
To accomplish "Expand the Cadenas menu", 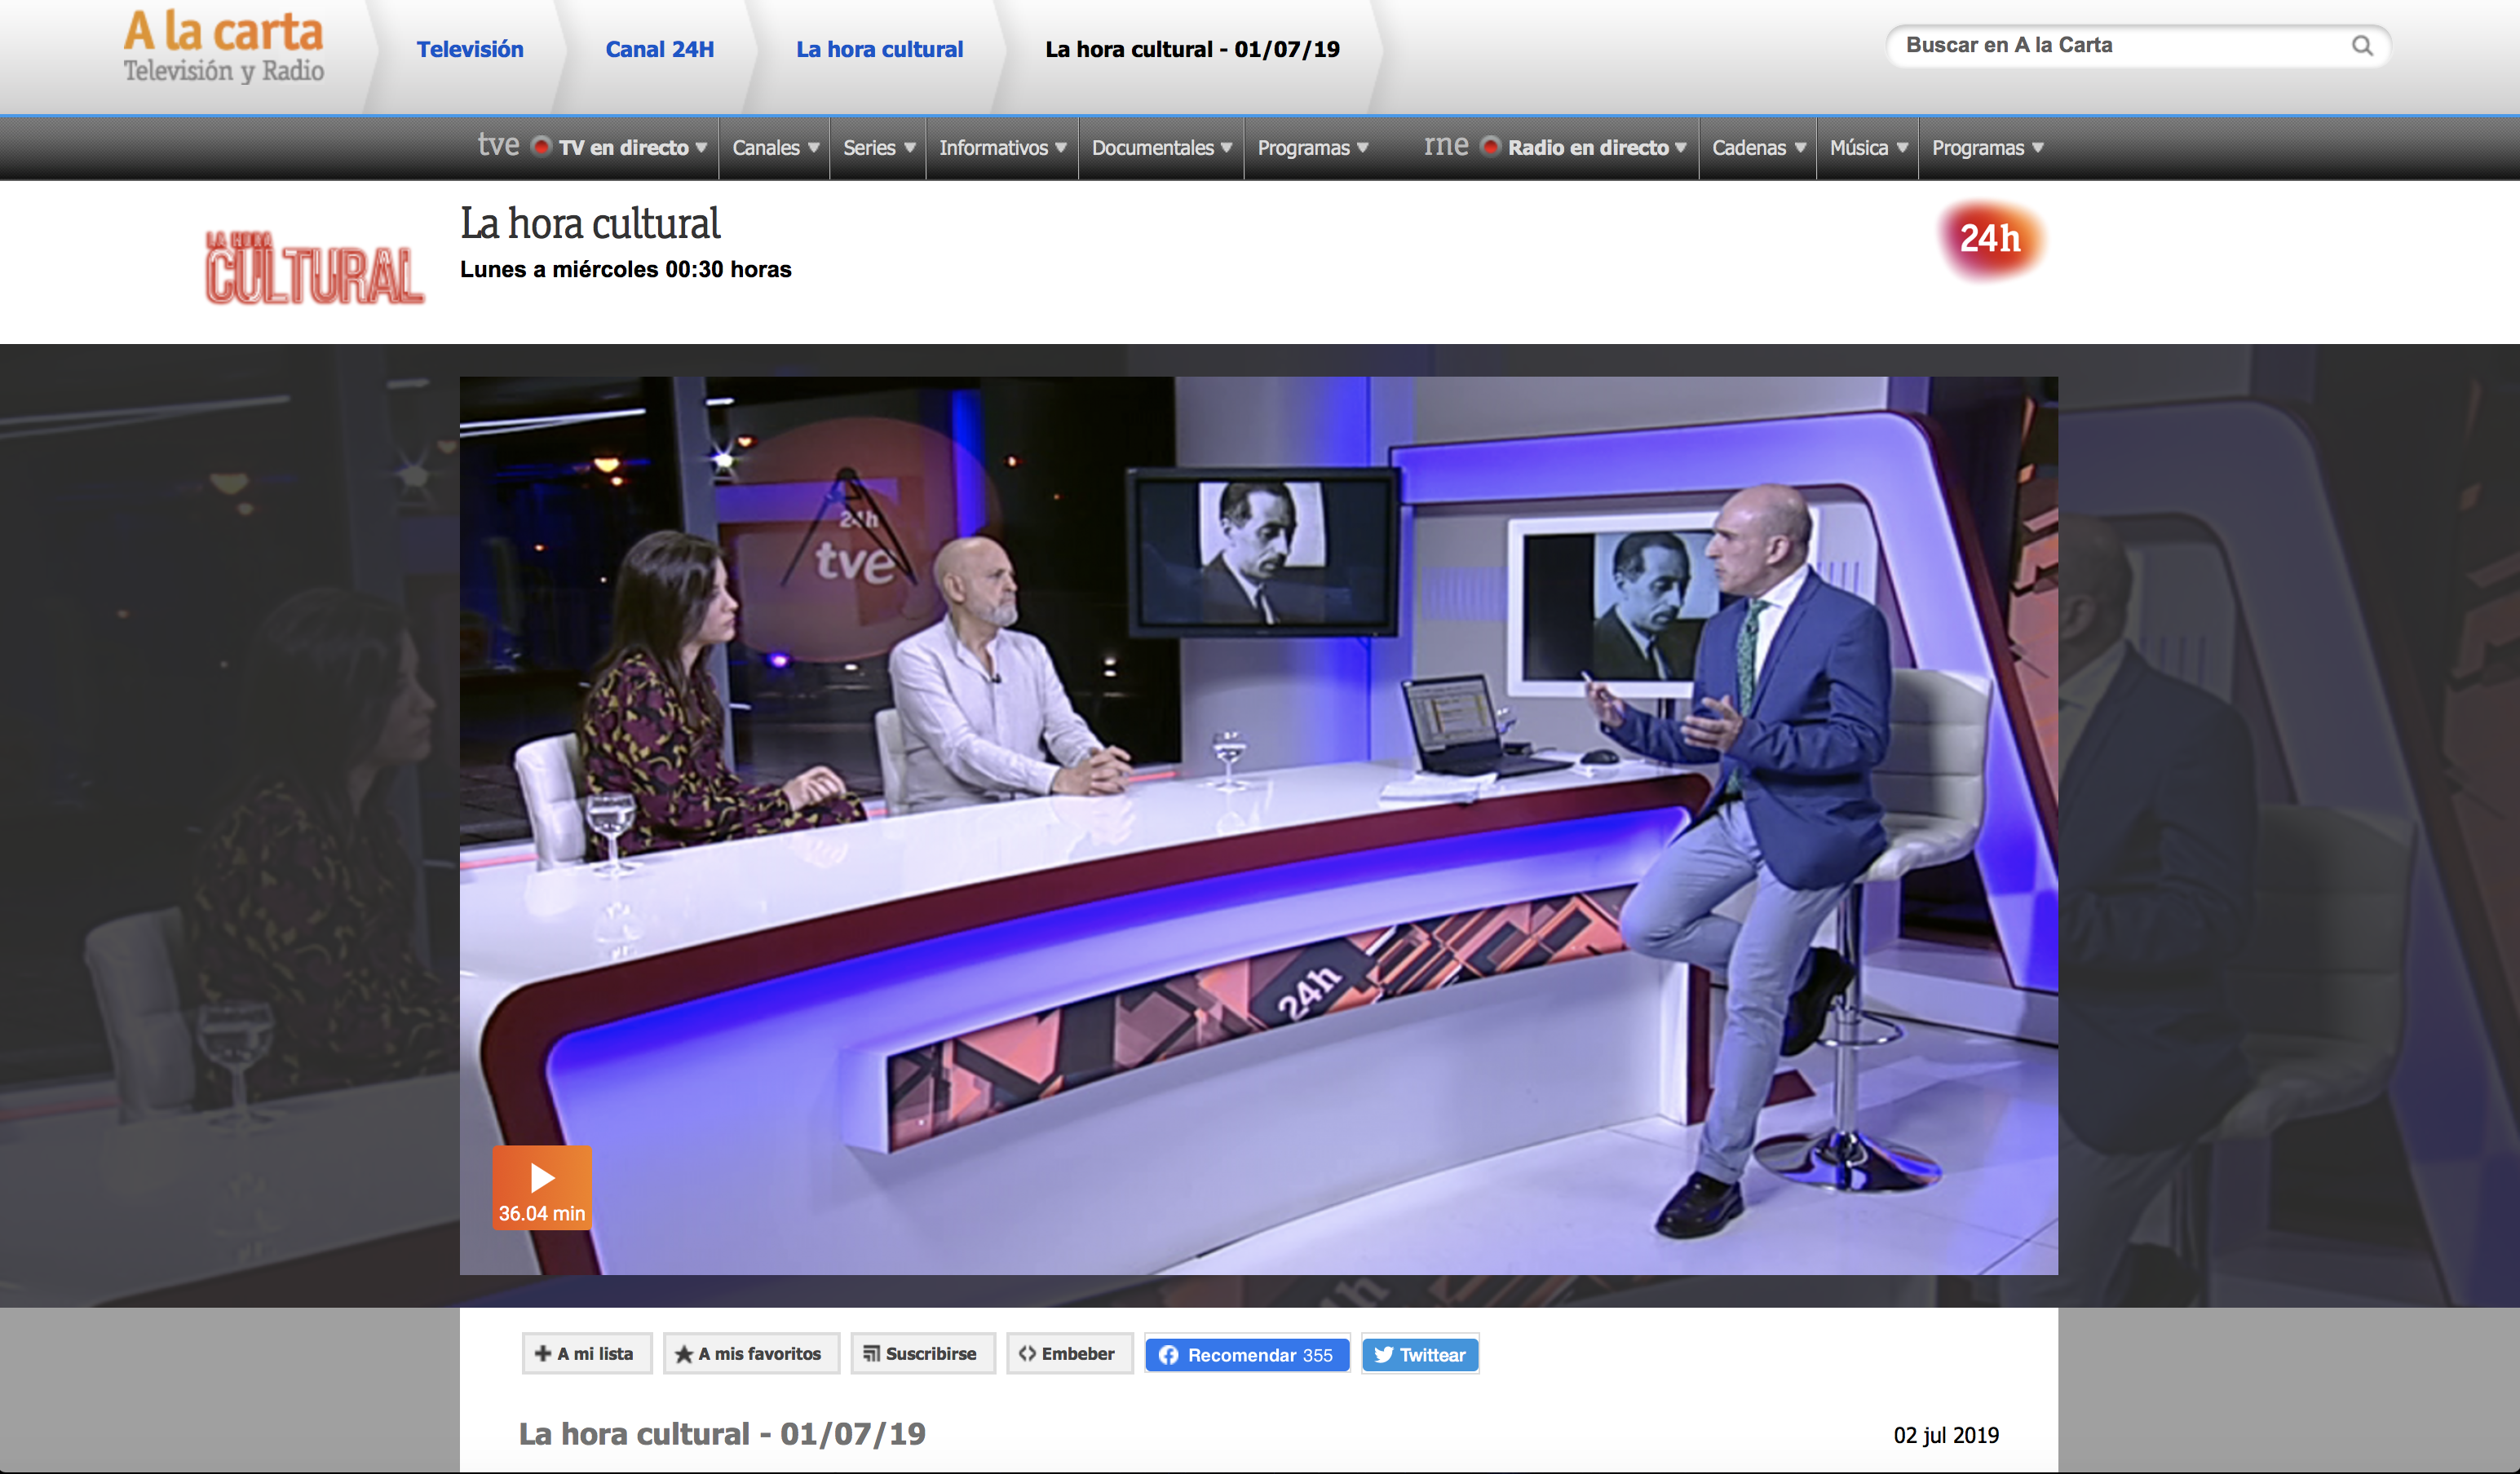I will pyautogui.click(x=1758, y=148).
